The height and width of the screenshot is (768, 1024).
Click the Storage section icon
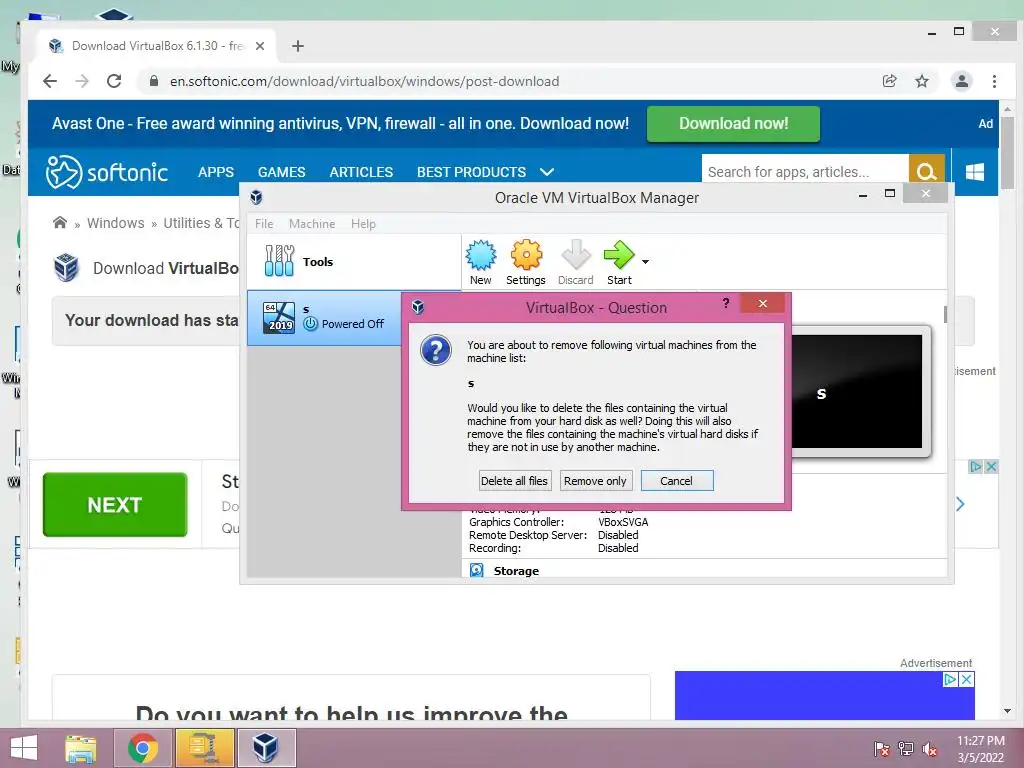point(477,570)
